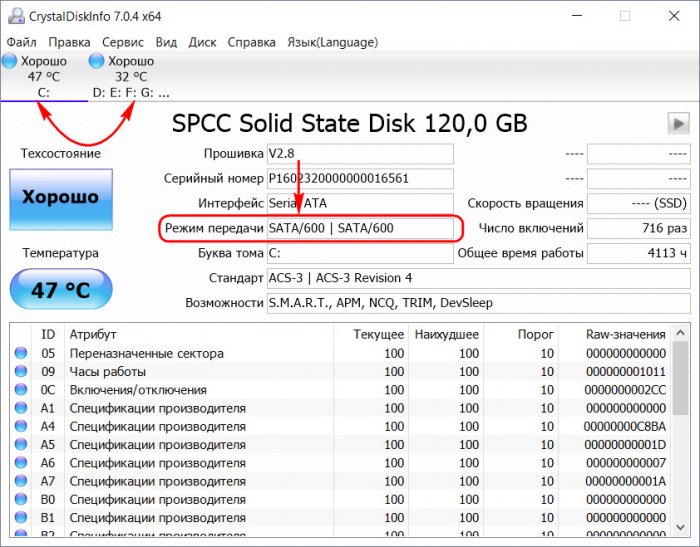Click status orb for attribute A7
This screenshot has width=700, height=547.
(21, 481)
